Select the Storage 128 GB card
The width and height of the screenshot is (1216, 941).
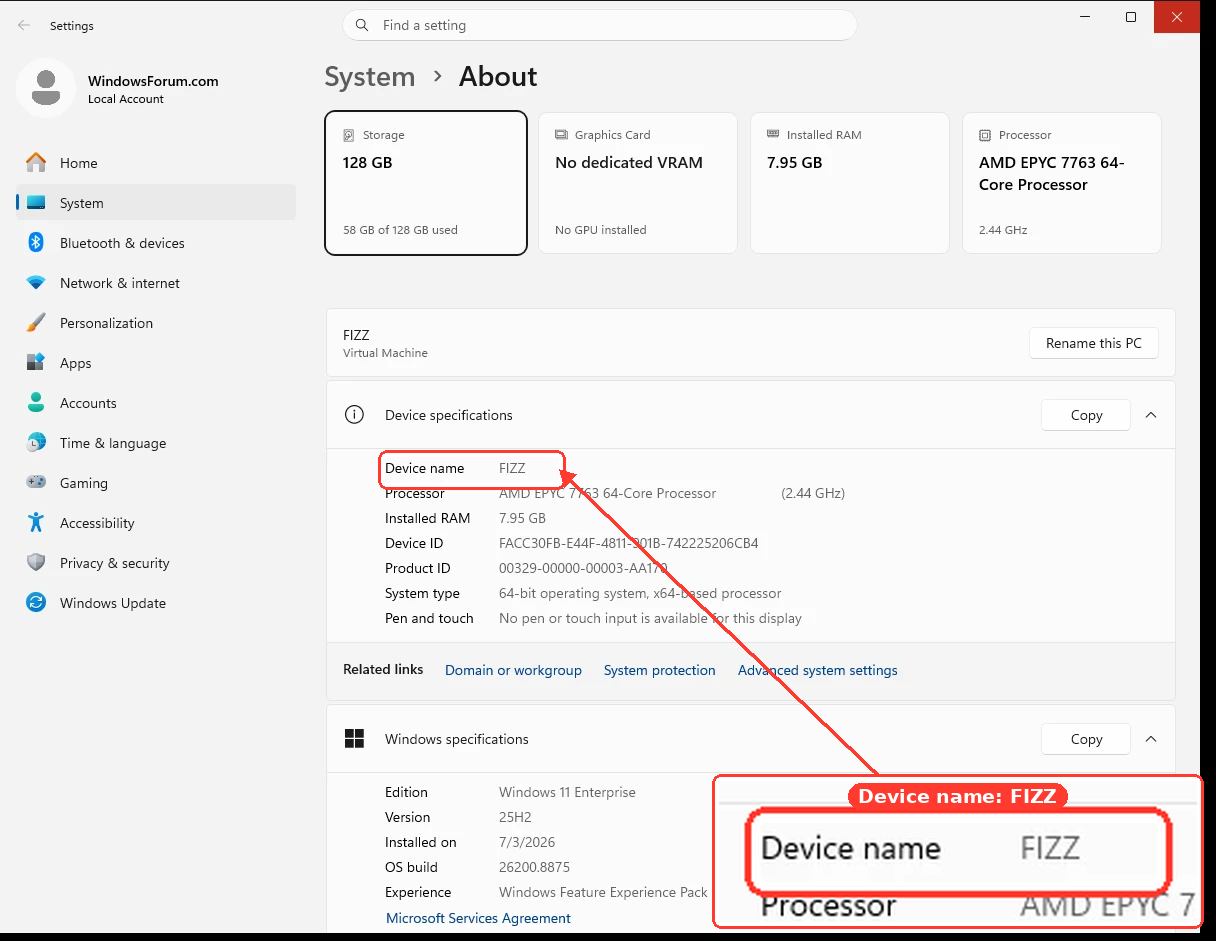426,183
